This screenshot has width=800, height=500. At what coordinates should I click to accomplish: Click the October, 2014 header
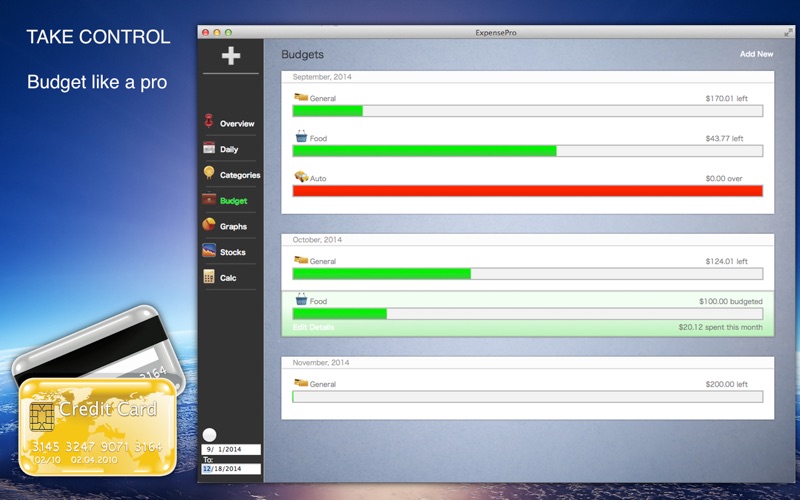317,240
